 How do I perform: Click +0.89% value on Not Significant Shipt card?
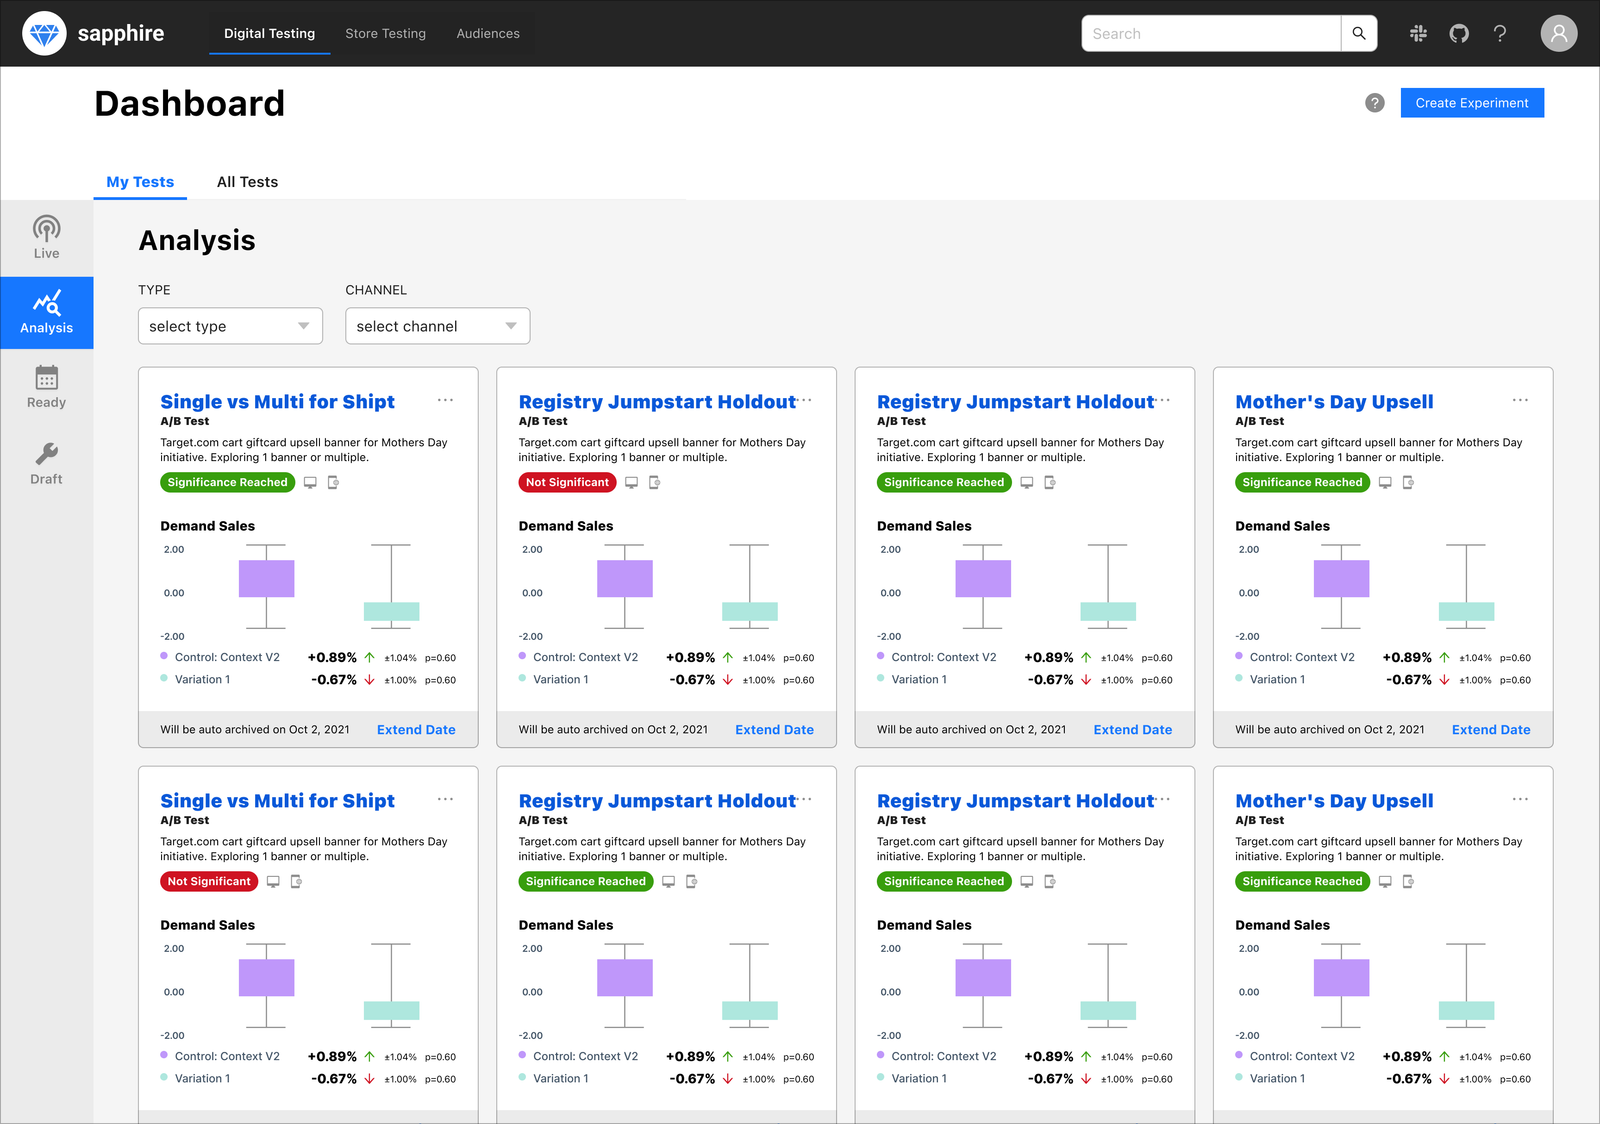332,1056
